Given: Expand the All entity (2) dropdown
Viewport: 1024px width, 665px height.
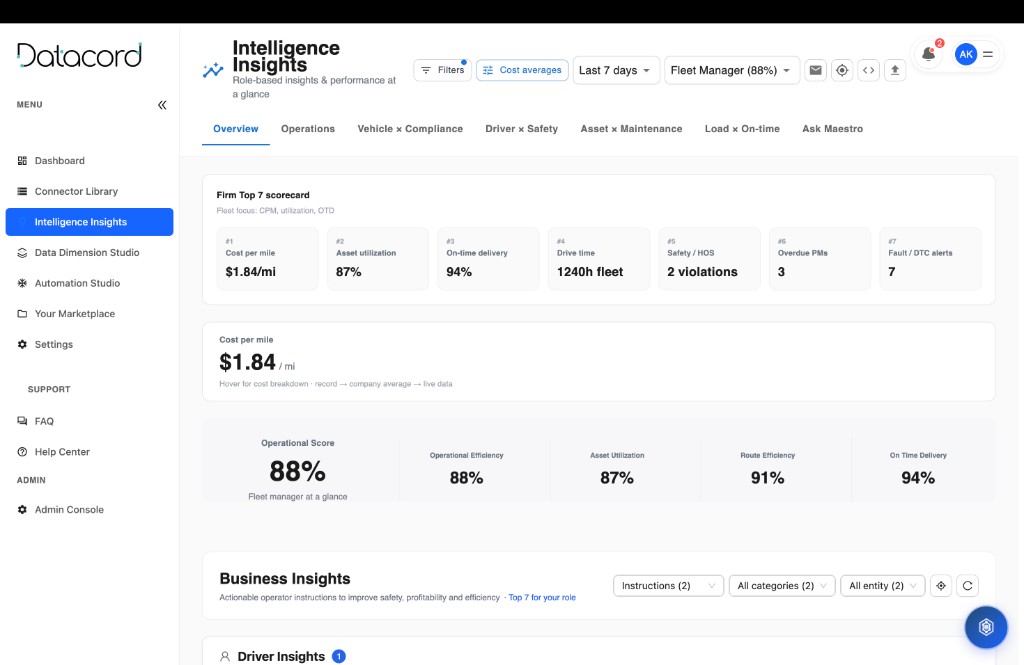Looking at the screenshot, I should [x=883, y=586].
